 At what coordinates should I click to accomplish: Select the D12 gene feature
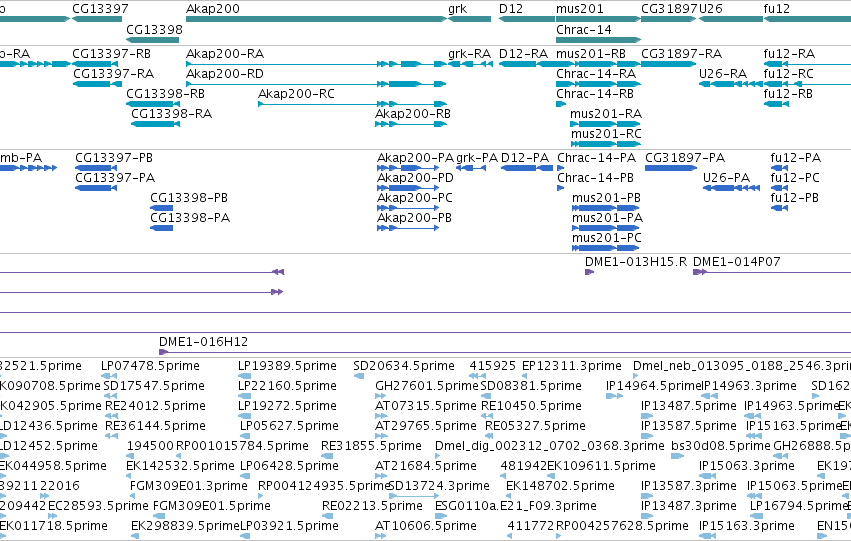tap(526, 19)
